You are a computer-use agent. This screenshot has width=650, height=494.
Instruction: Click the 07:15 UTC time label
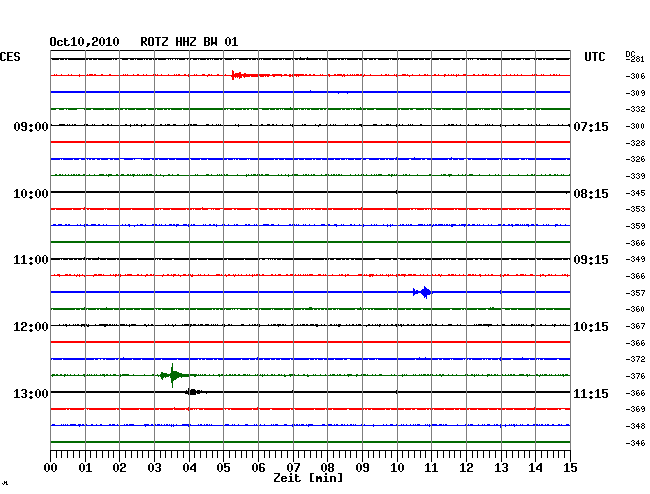pyautogui.click(x=591, y=126)
